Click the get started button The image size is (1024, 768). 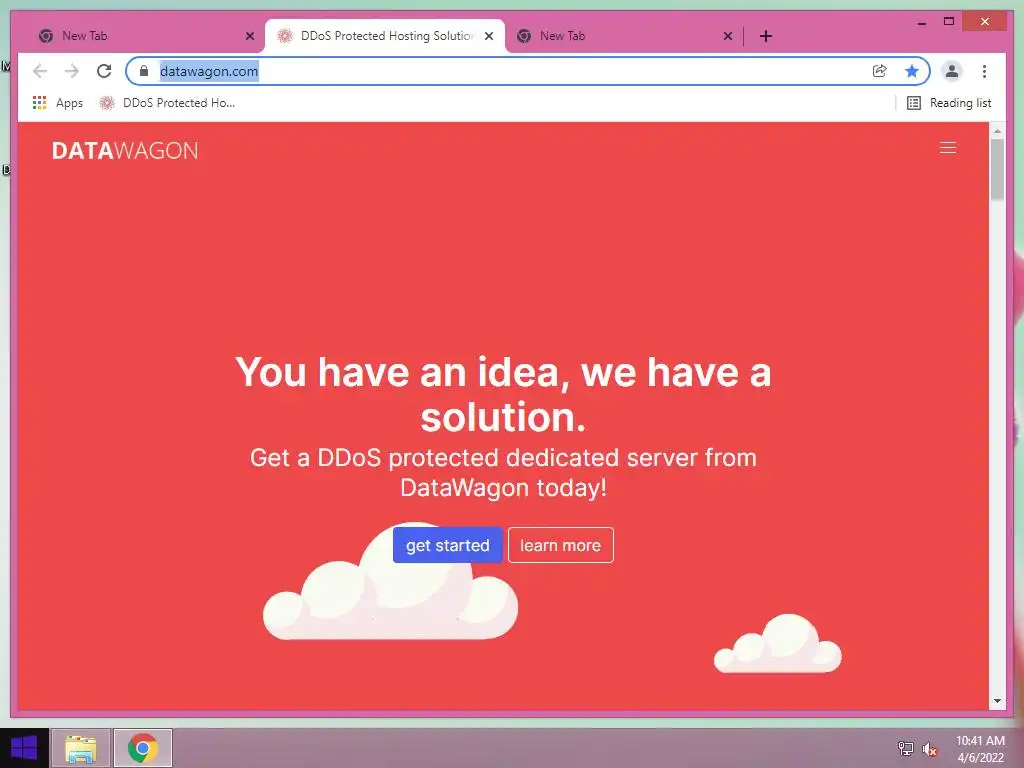click(447, 545)
